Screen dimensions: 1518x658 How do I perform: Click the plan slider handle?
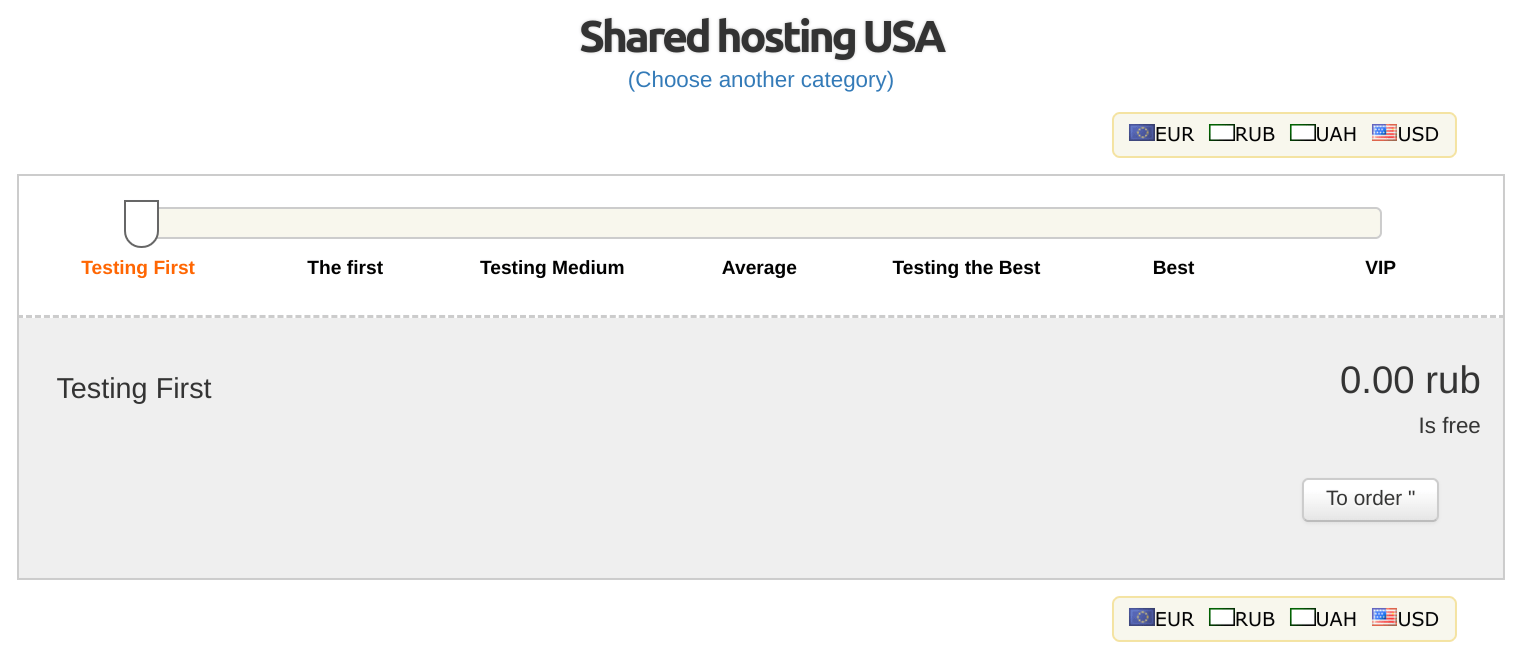pos(141,223)
